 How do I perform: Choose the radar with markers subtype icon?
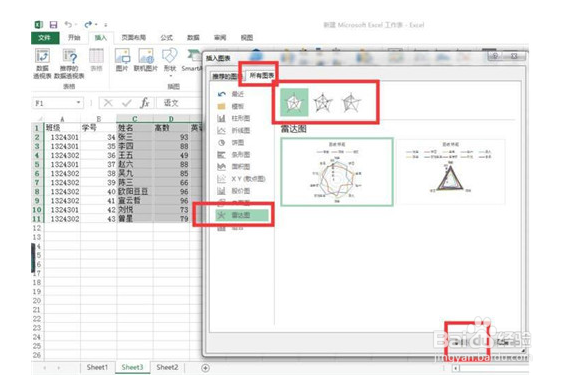[322, 102]
